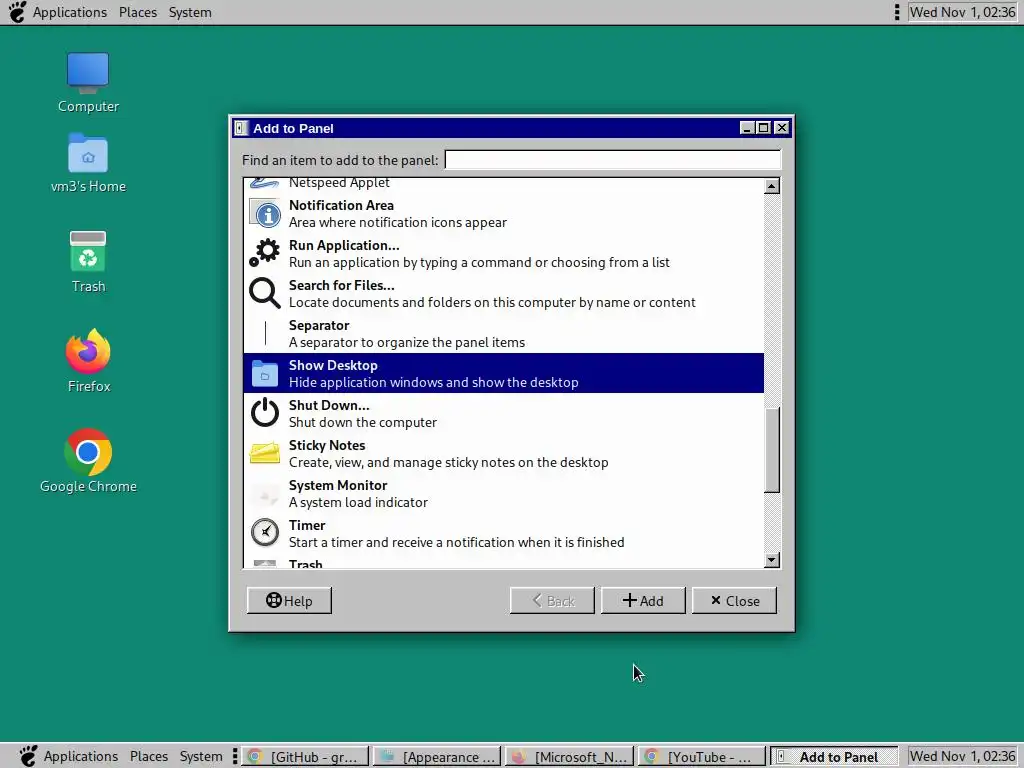This screenshot has height=768, width=1024.
Task: Switch to YouTube taskbar window
Action: (x=701, y=756)
